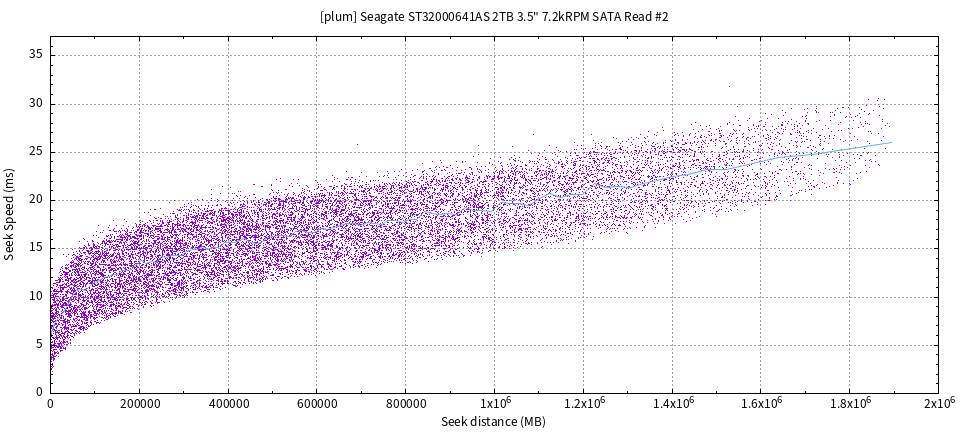Click the 400000 tick label on the x-axis
The image size is (960, 432).
(228, 403)
